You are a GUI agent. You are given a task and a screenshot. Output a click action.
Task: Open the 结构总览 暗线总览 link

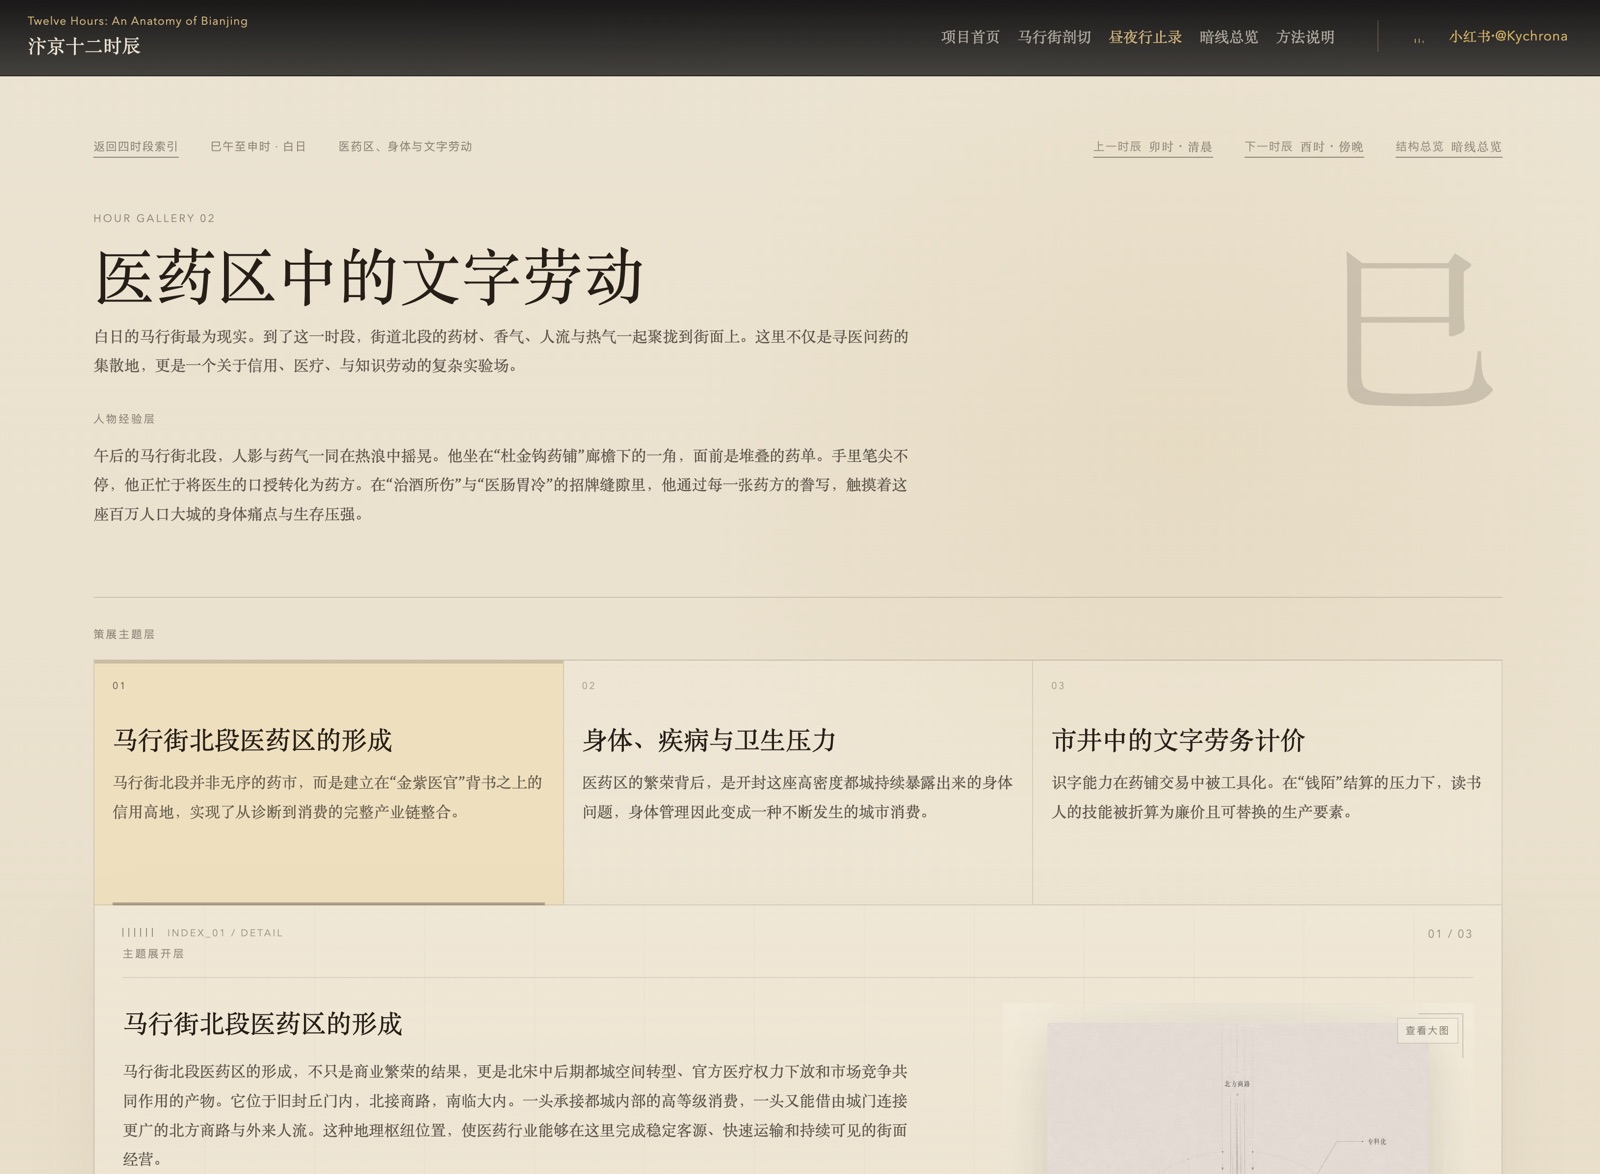coord(1449,147)
